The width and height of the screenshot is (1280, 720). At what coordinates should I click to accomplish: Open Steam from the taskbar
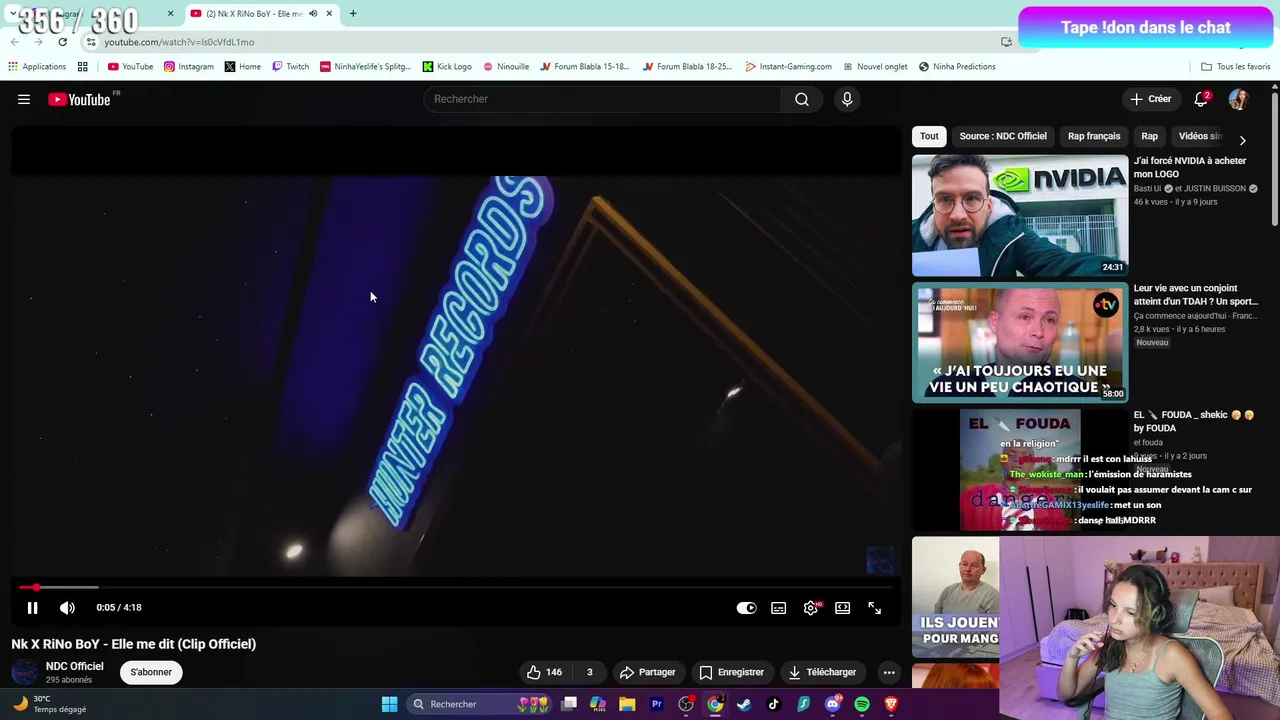coord(744,704)
